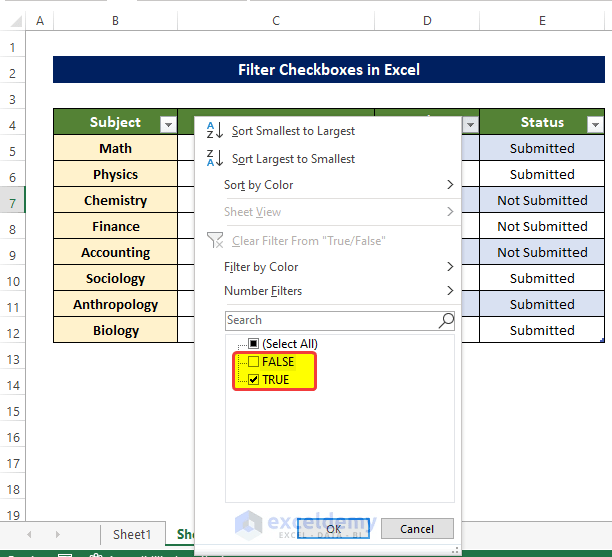Expand the Filter by Color submenu arrow

pos(450,267)
